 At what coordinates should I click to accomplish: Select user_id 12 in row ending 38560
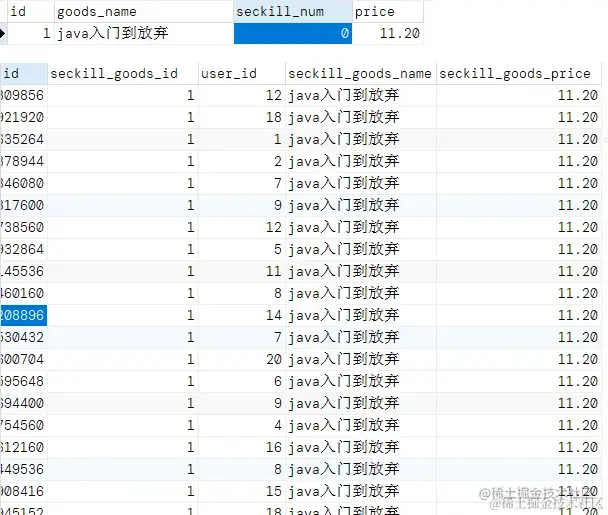(x=242, y=228)
